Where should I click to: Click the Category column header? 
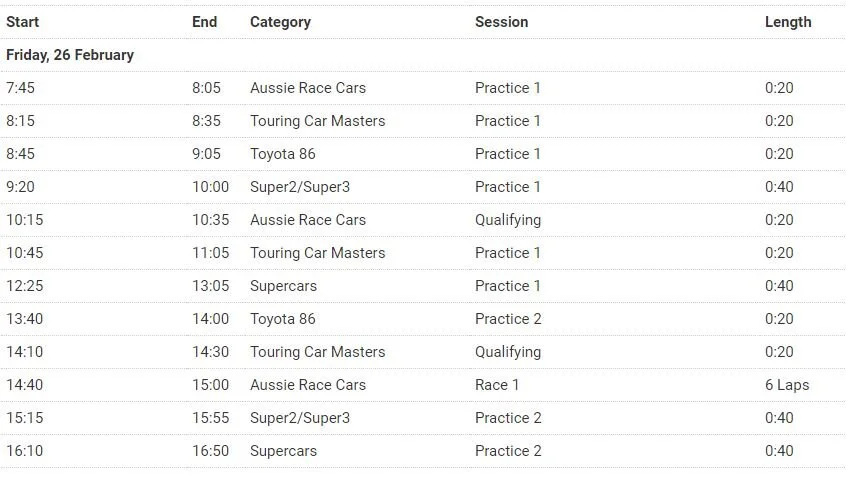281,22
